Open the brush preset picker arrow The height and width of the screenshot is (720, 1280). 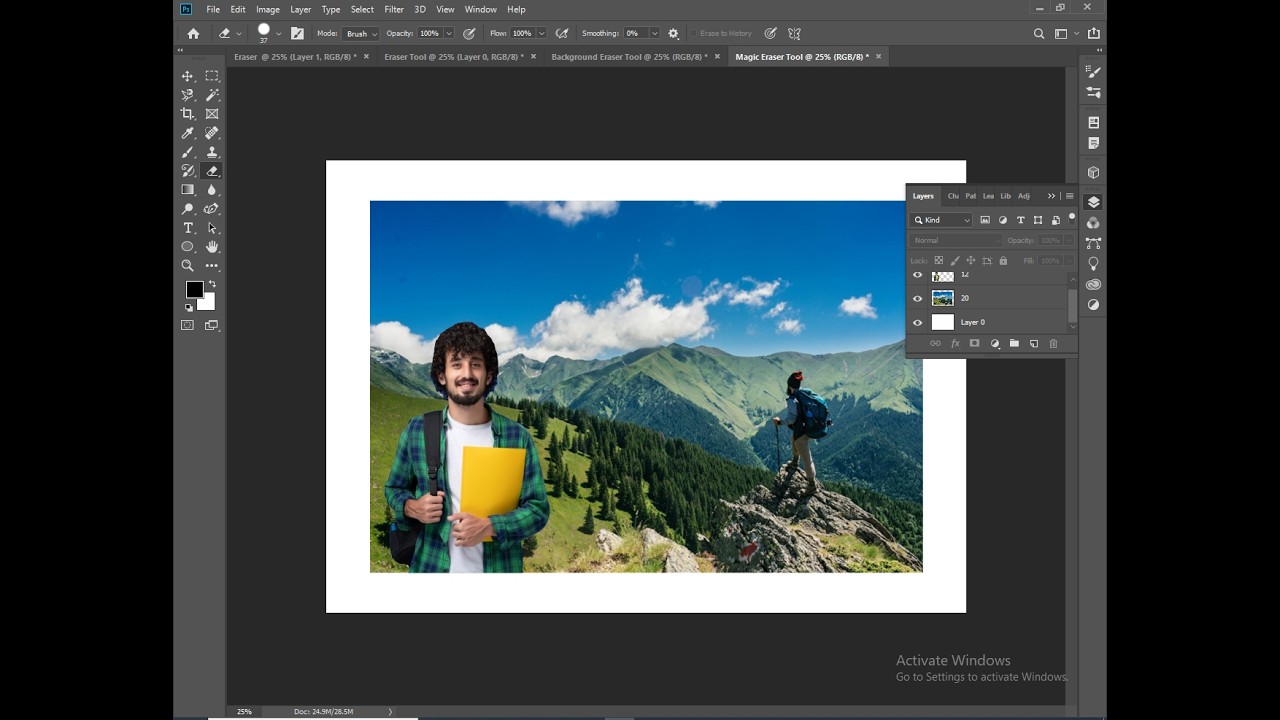coord(278,33)
